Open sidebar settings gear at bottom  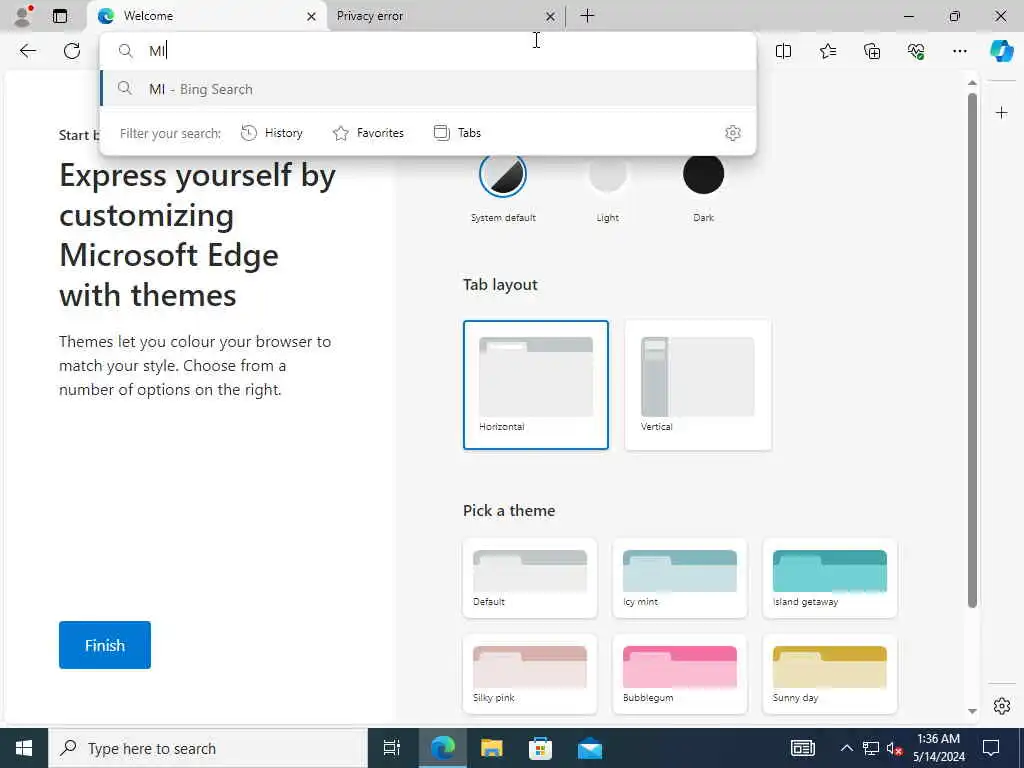(1001, 706)
